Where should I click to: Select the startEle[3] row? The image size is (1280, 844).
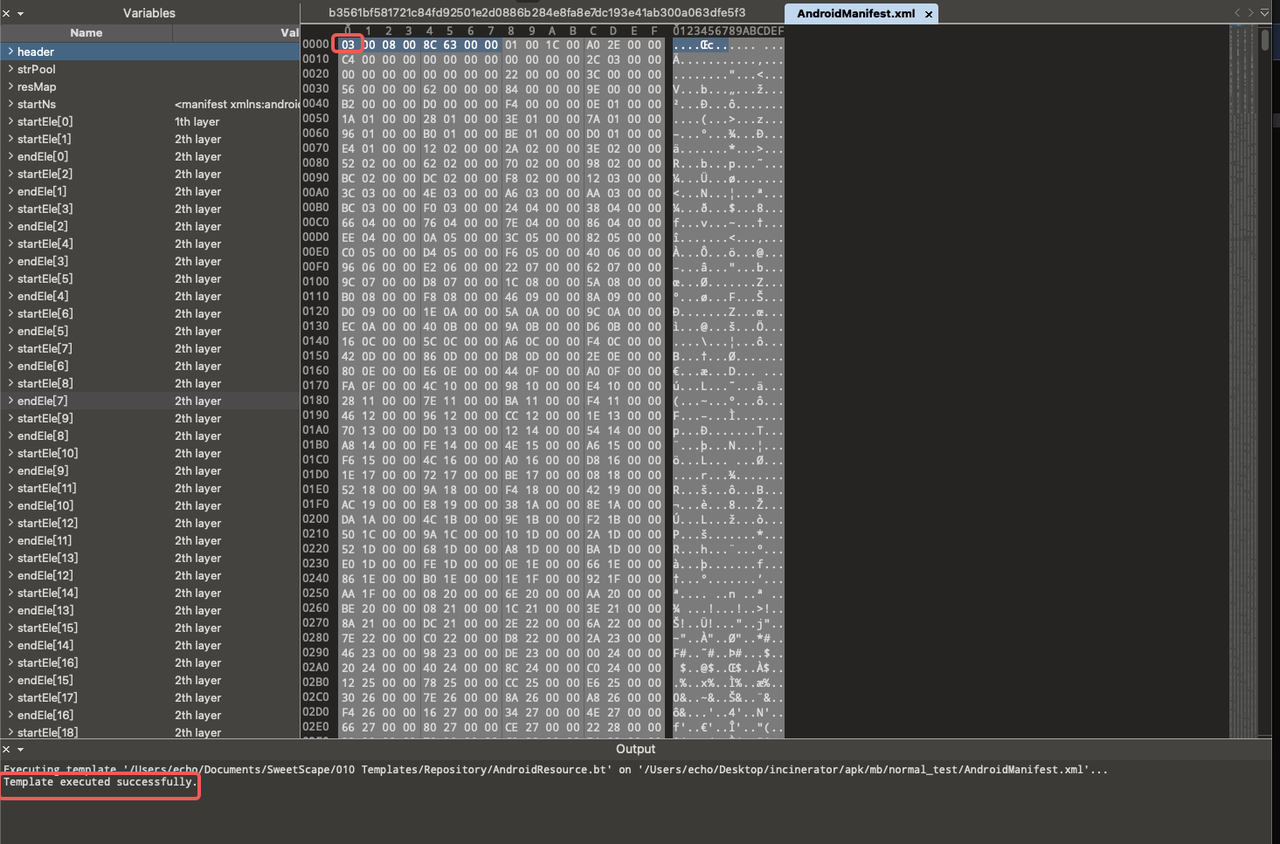tap(150, 209)
